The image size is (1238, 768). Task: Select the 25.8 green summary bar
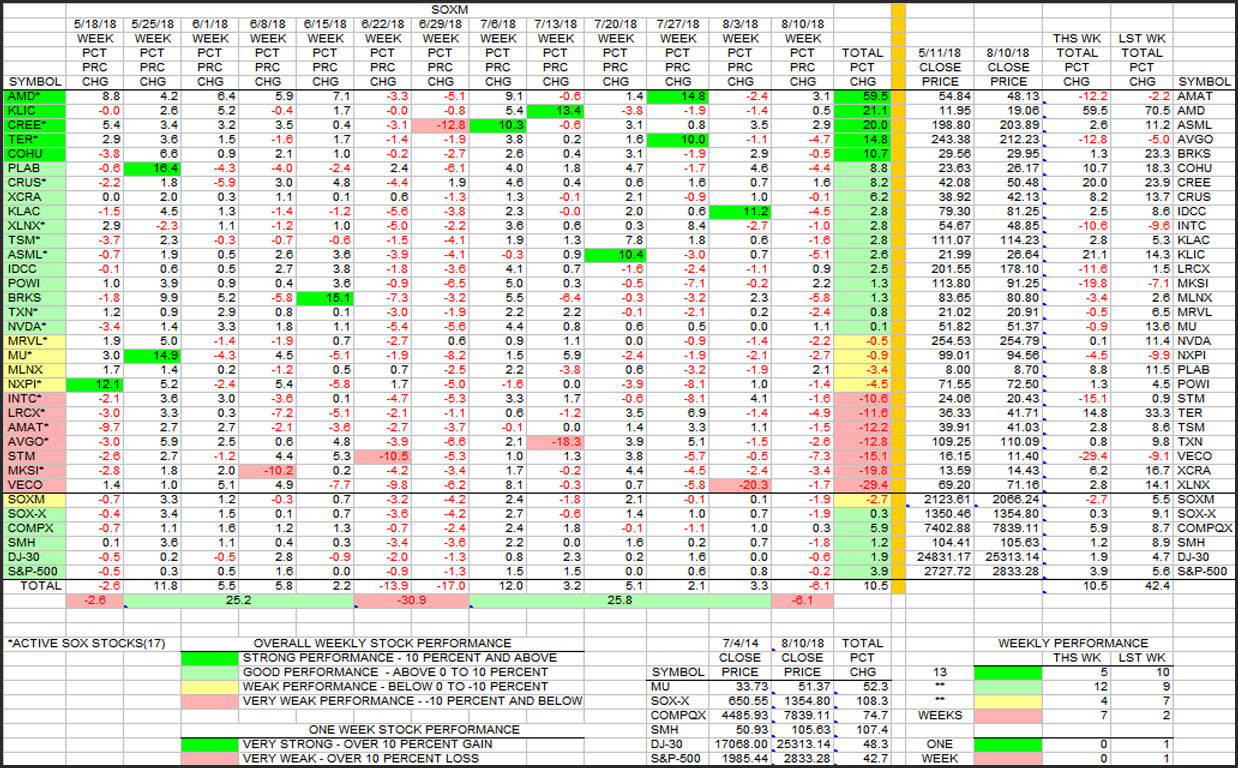coord(620,601)
